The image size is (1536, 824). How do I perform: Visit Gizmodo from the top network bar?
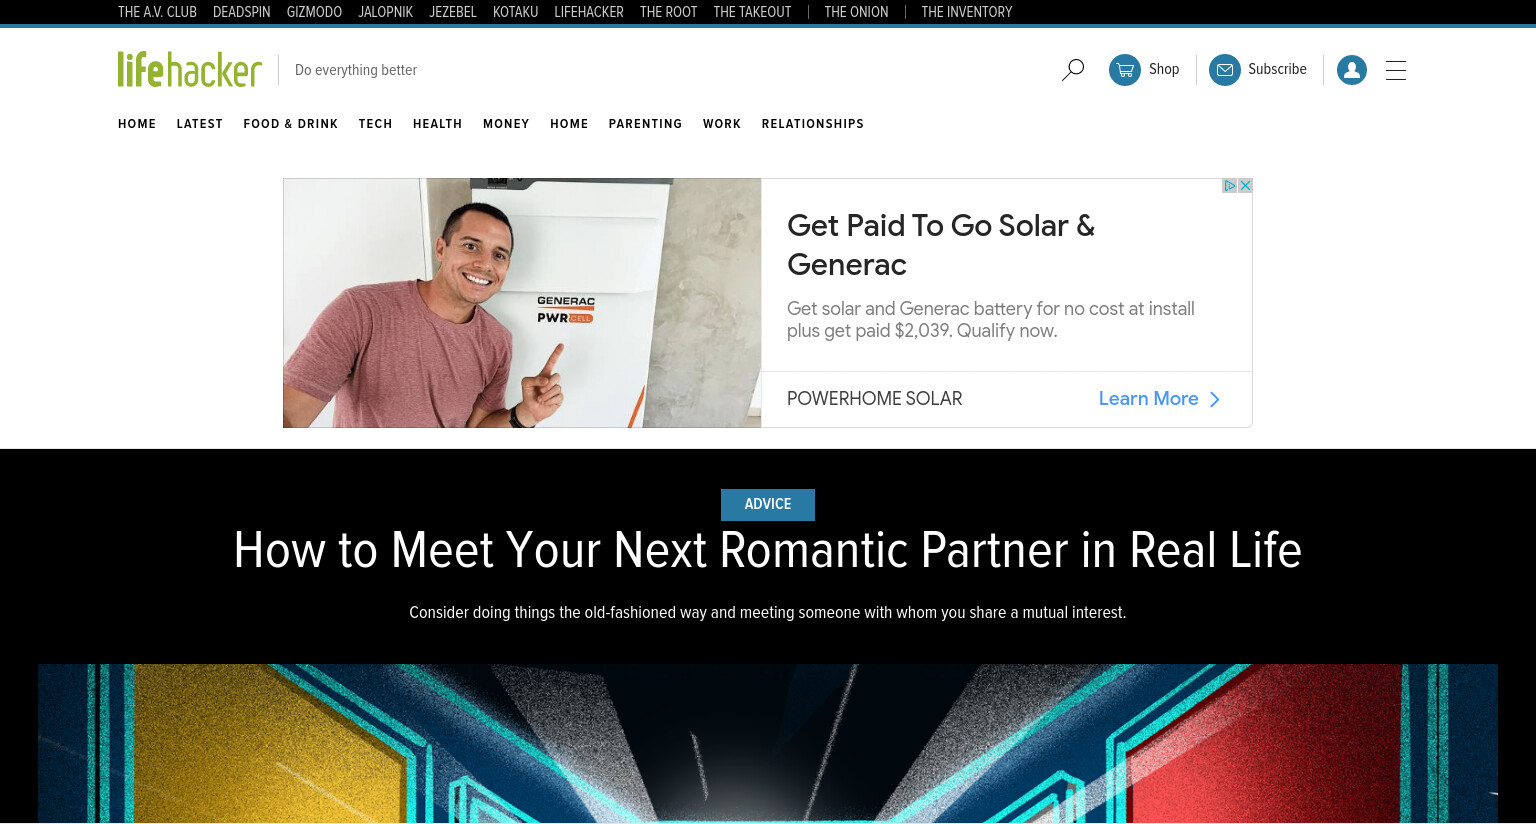(314, 12)
